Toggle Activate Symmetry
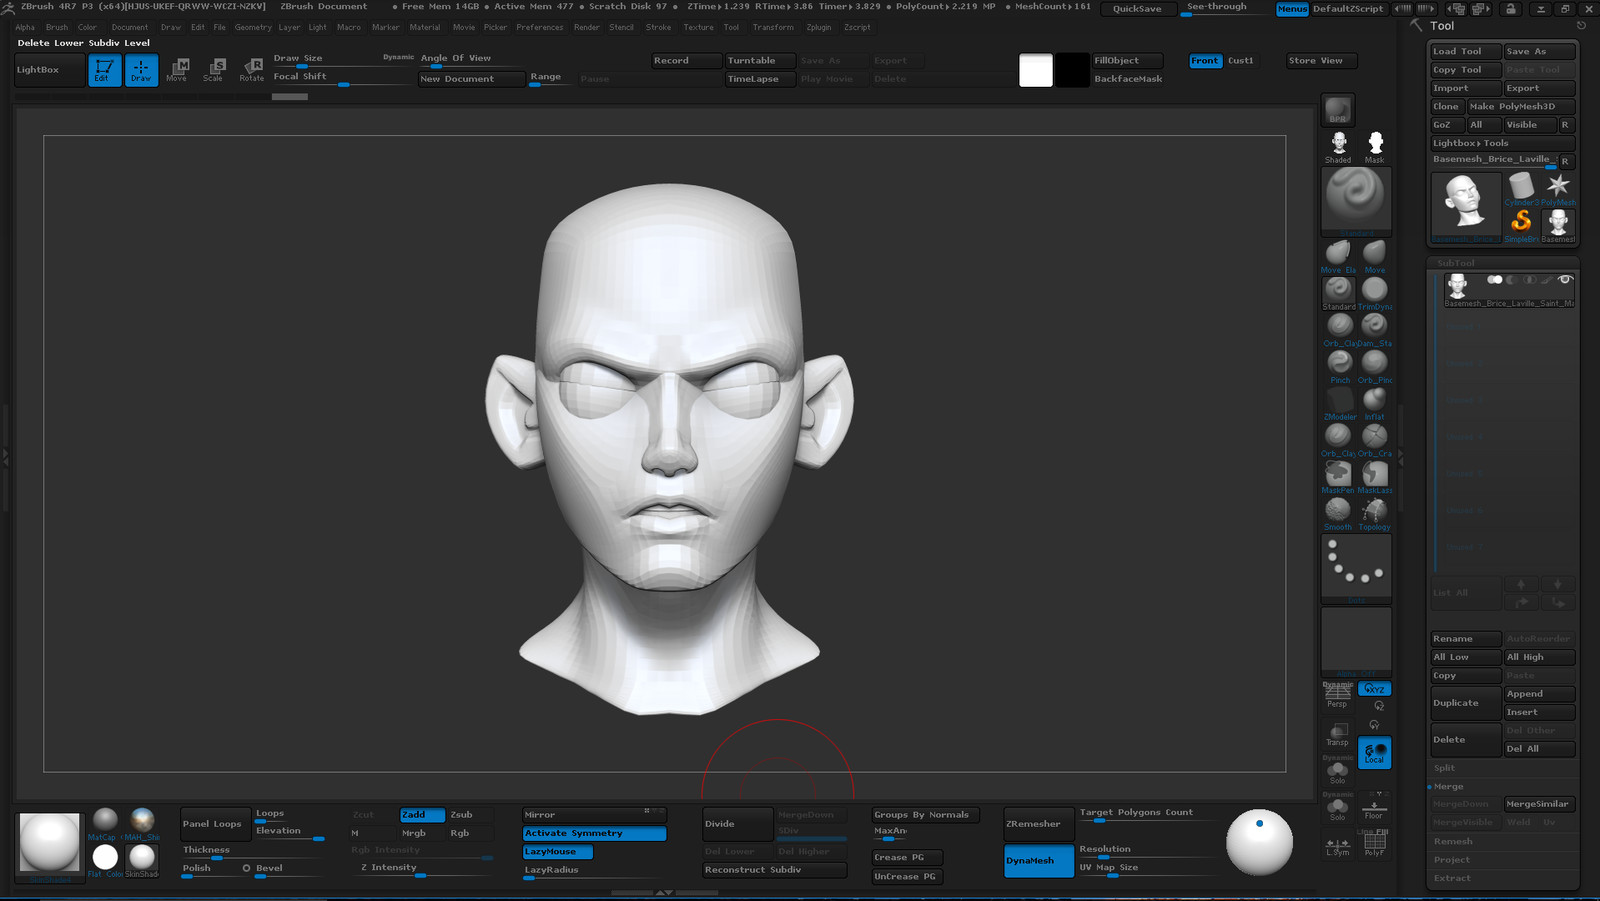Screen dimensions: 1600x901 (594, 833)
